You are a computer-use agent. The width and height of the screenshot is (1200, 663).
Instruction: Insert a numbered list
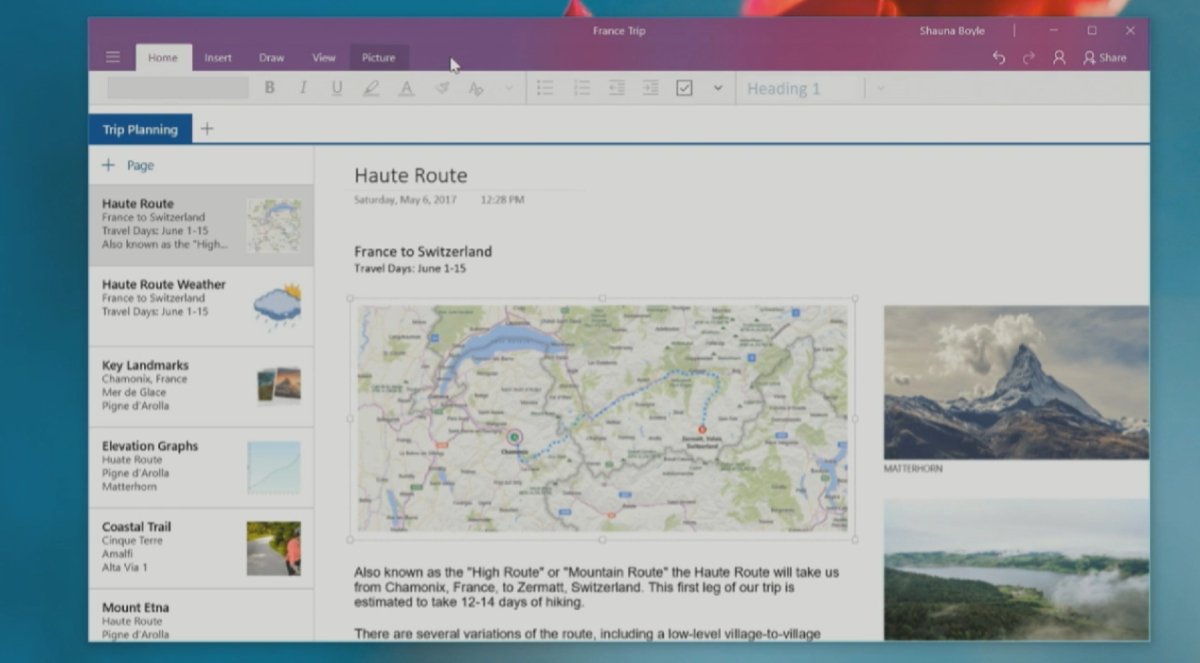pos(581,88)
